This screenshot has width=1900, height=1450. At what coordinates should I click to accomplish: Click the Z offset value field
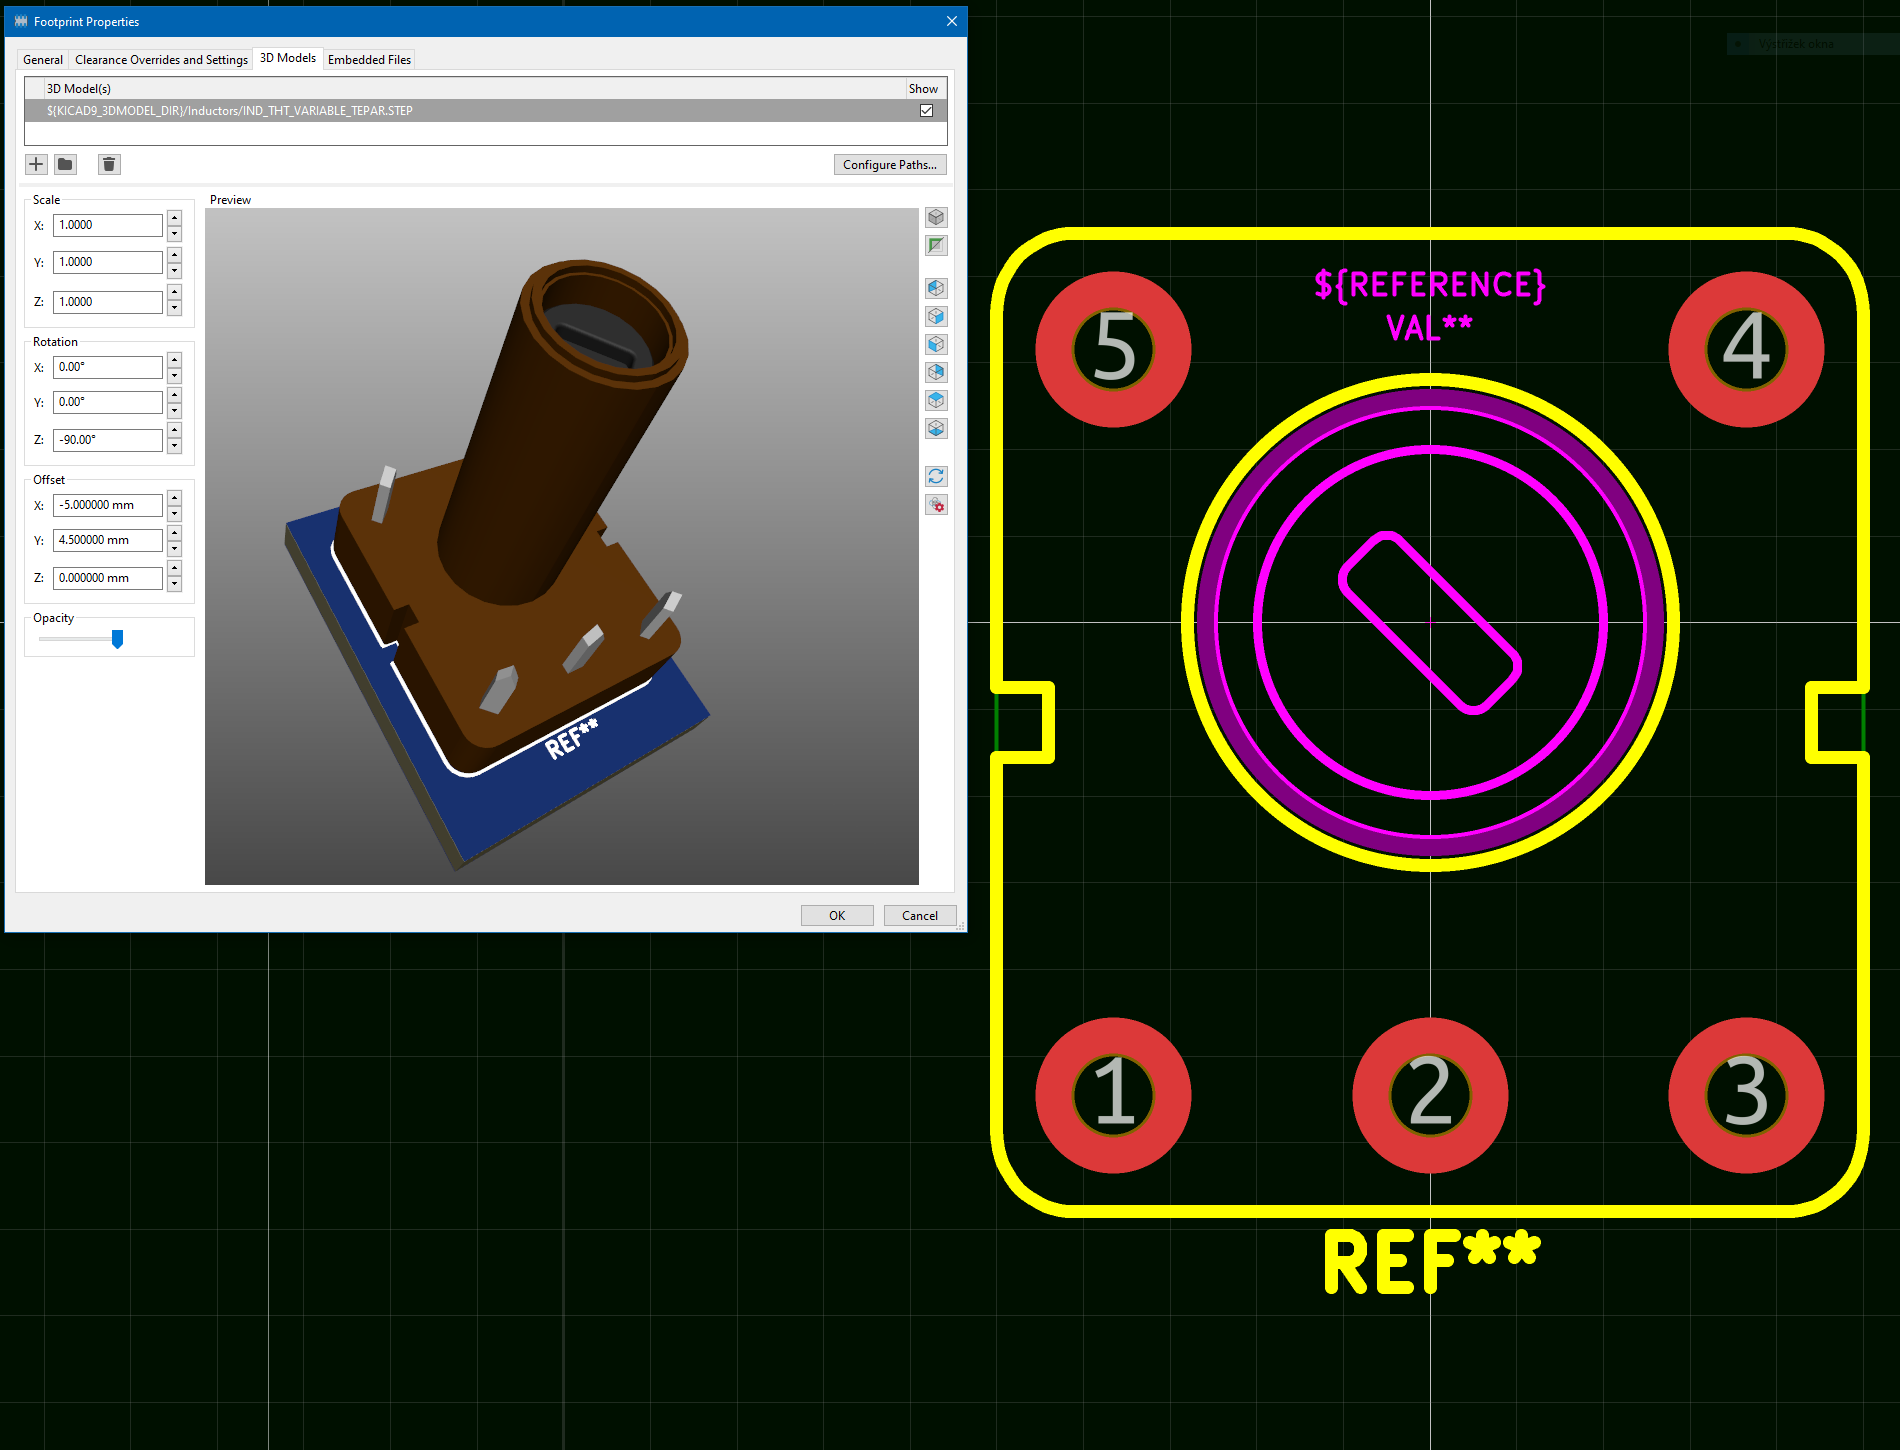pyautogui.click(x=107, y=577)
